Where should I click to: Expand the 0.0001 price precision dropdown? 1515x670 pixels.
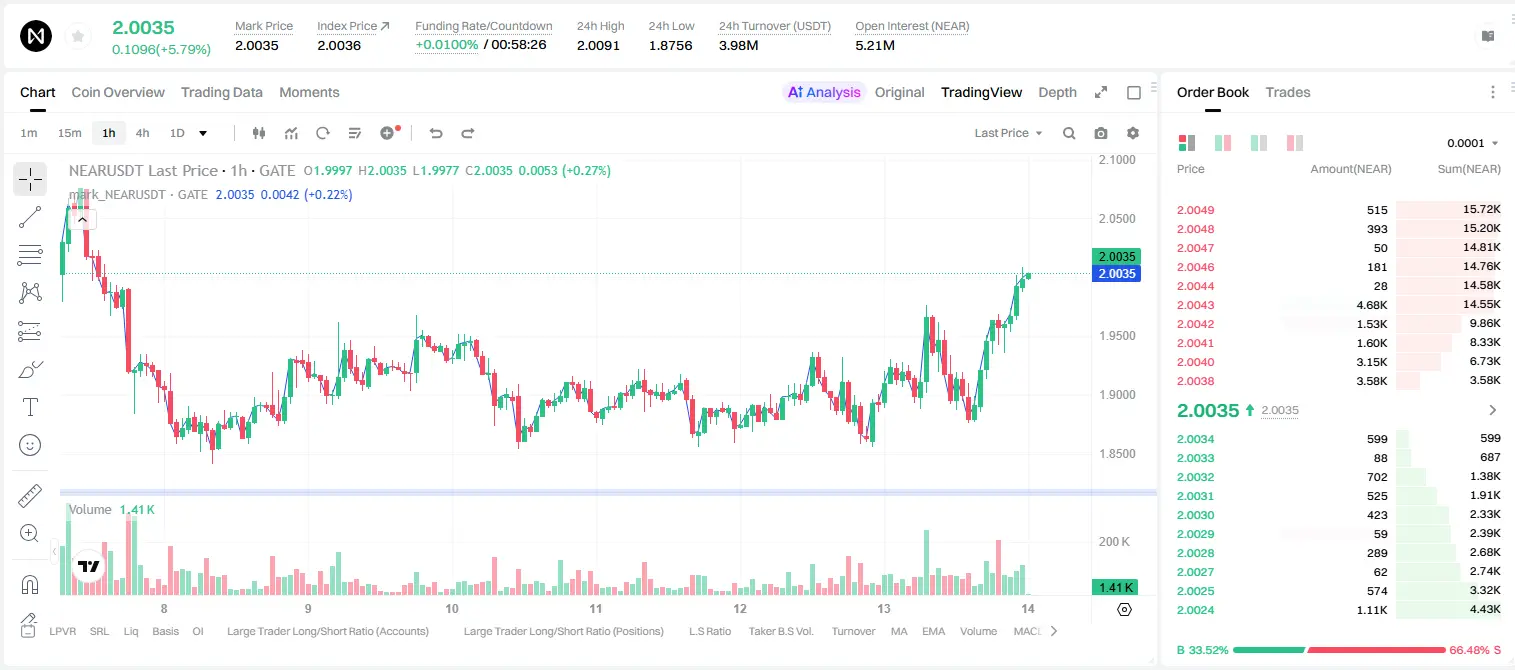tap(1473, 143)
